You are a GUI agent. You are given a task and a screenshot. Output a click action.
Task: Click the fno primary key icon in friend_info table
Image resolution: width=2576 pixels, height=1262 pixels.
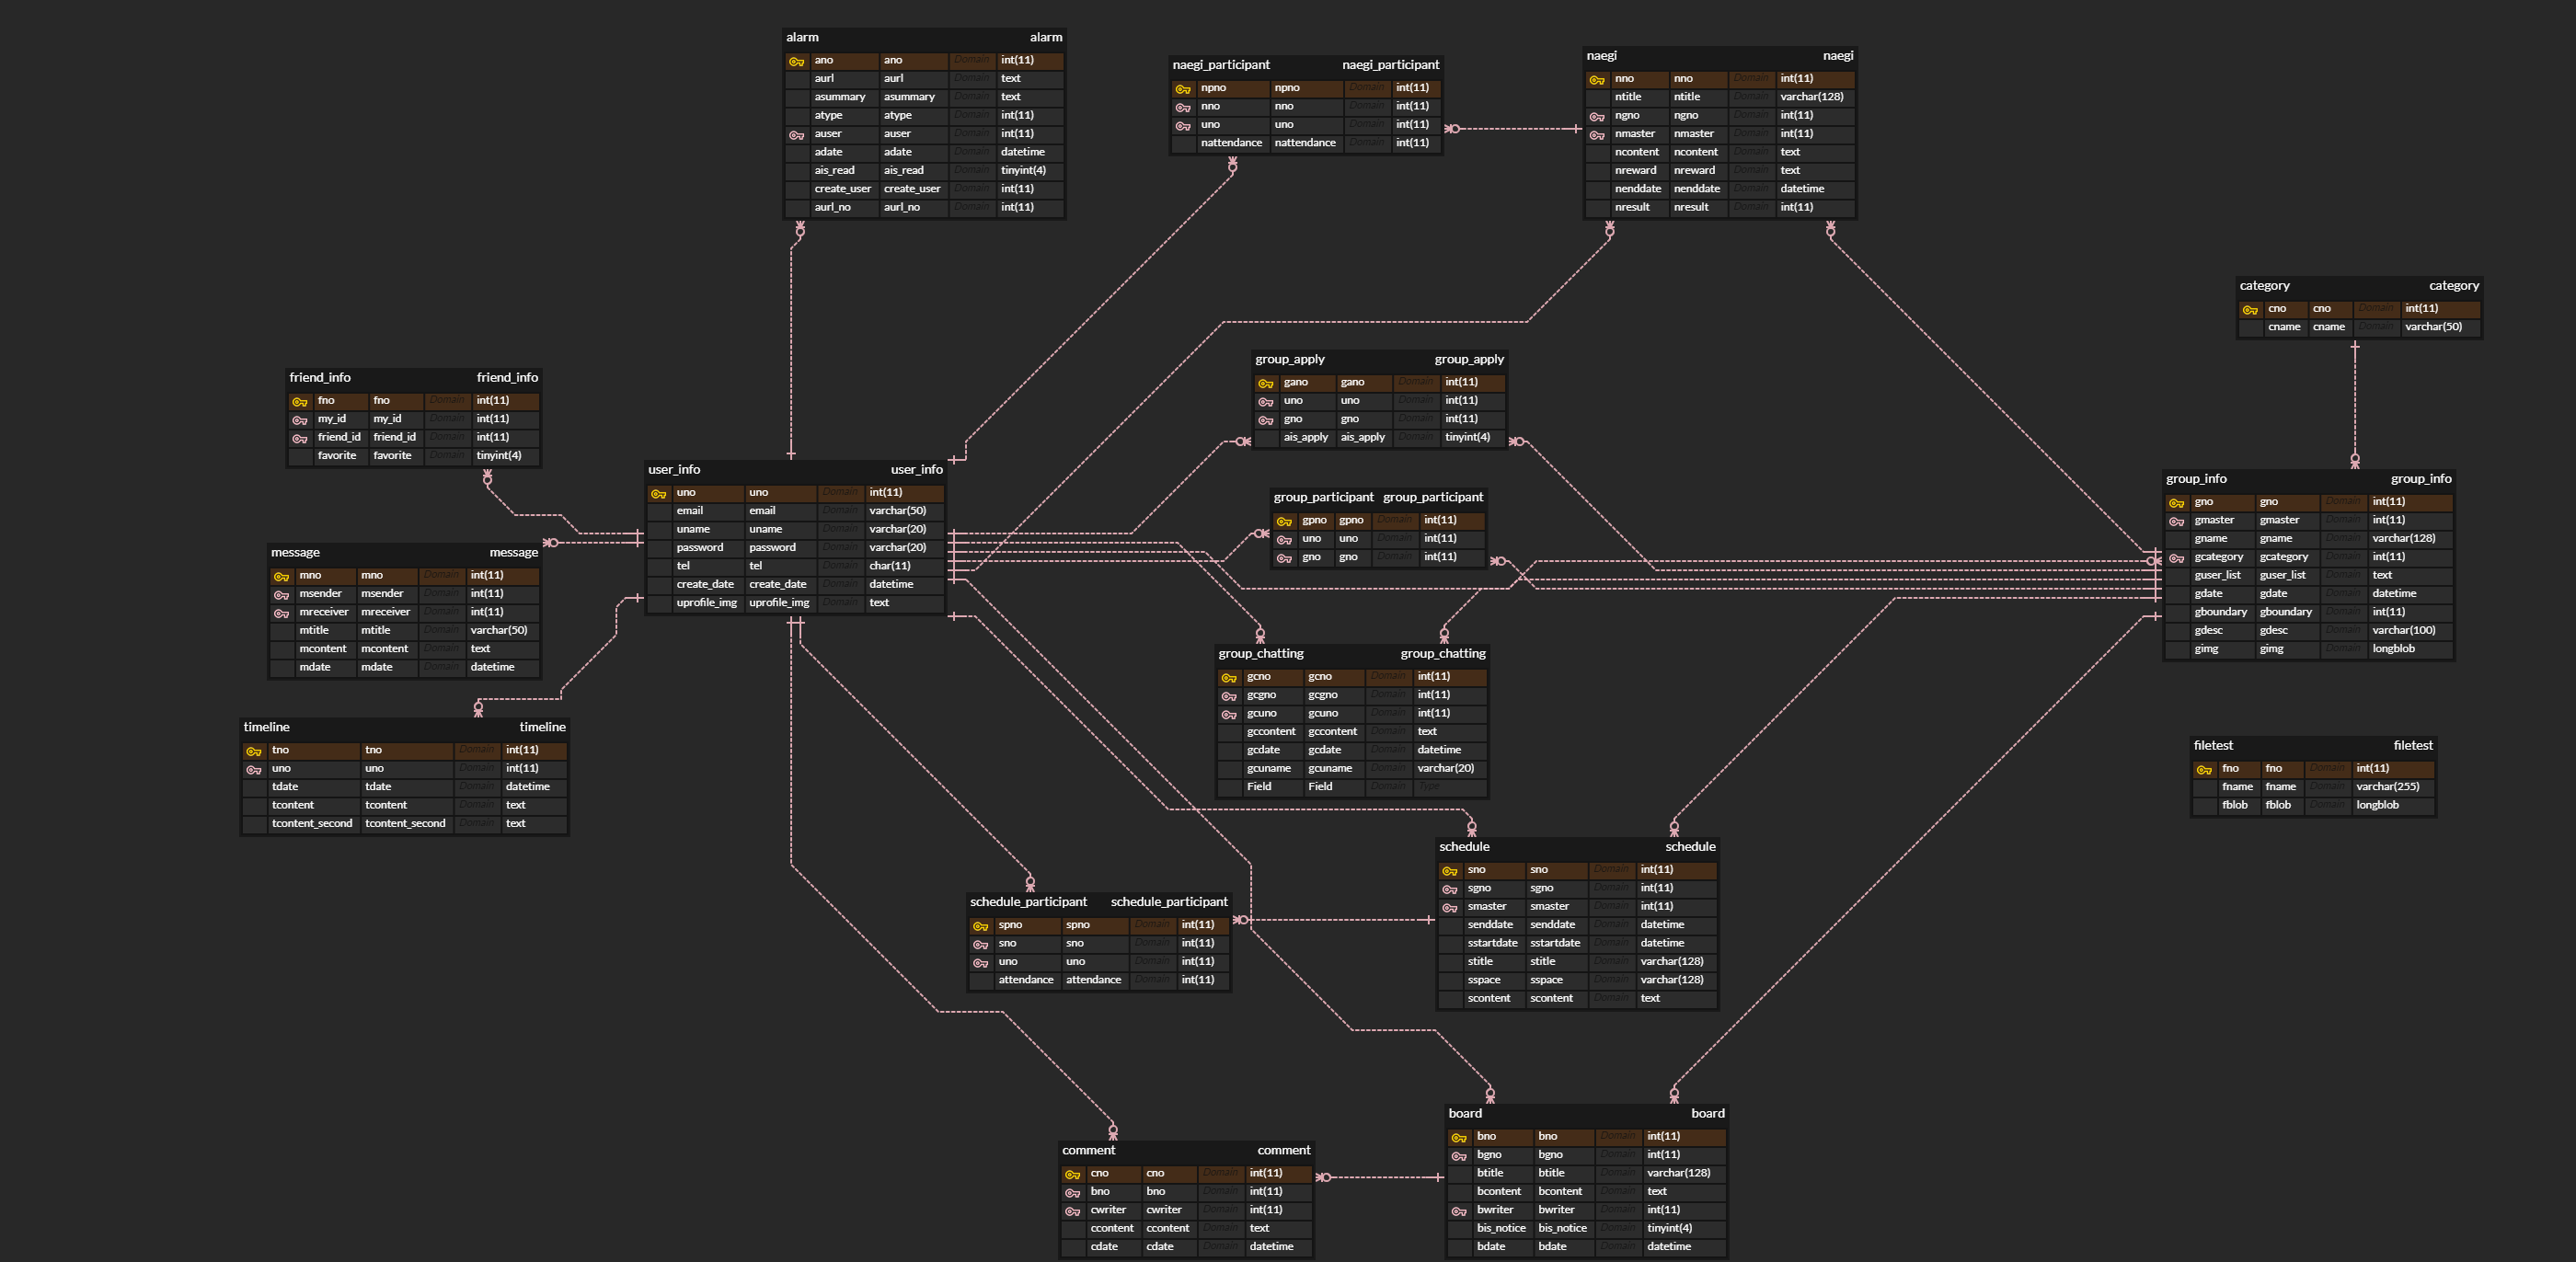[300, 402]
